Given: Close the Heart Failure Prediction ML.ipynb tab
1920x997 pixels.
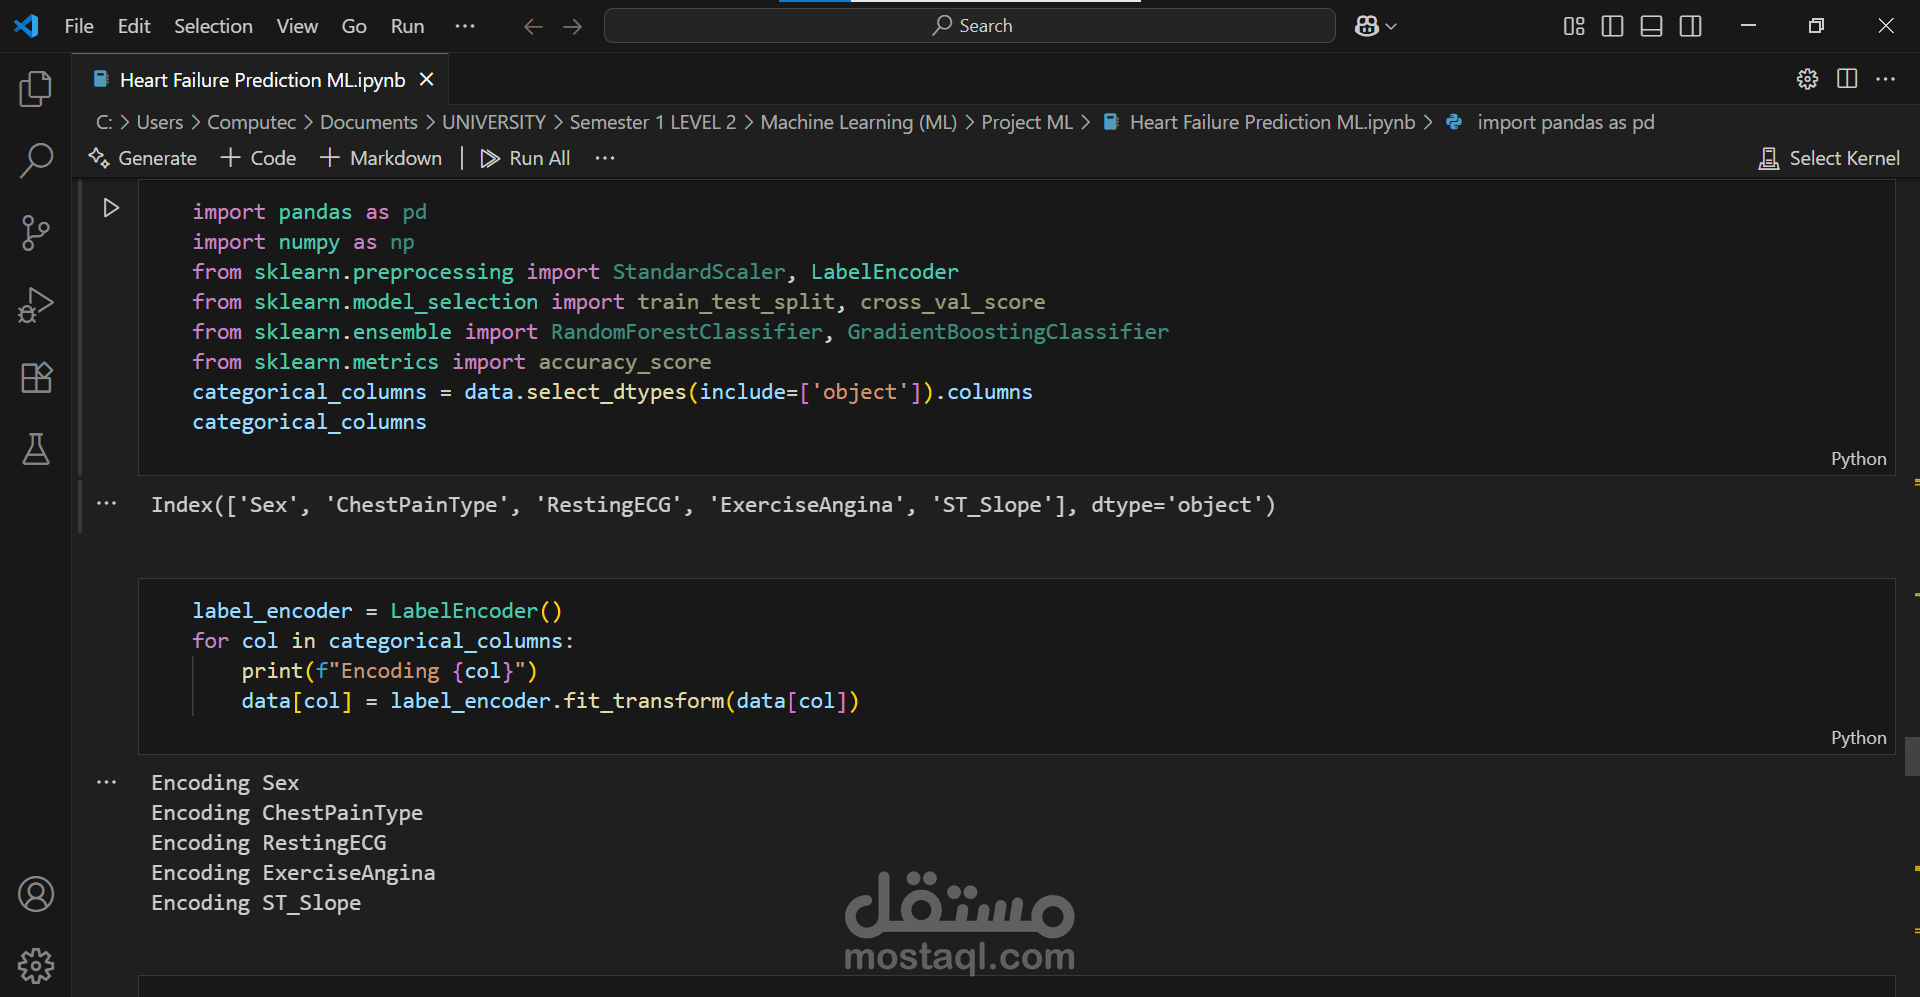Looking at the screenshot, I should 427,79.
